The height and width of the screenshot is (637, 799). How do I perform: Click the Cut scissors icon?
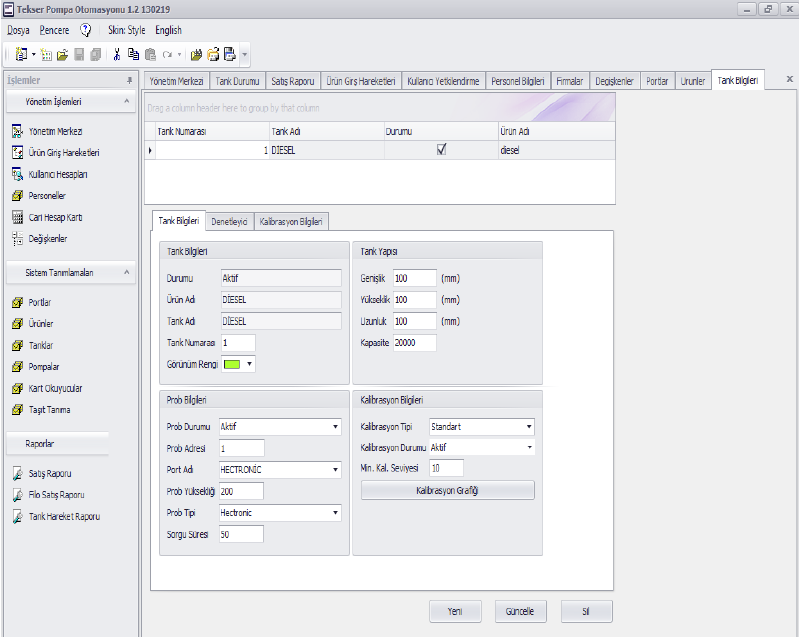click(x=117, y=55)
